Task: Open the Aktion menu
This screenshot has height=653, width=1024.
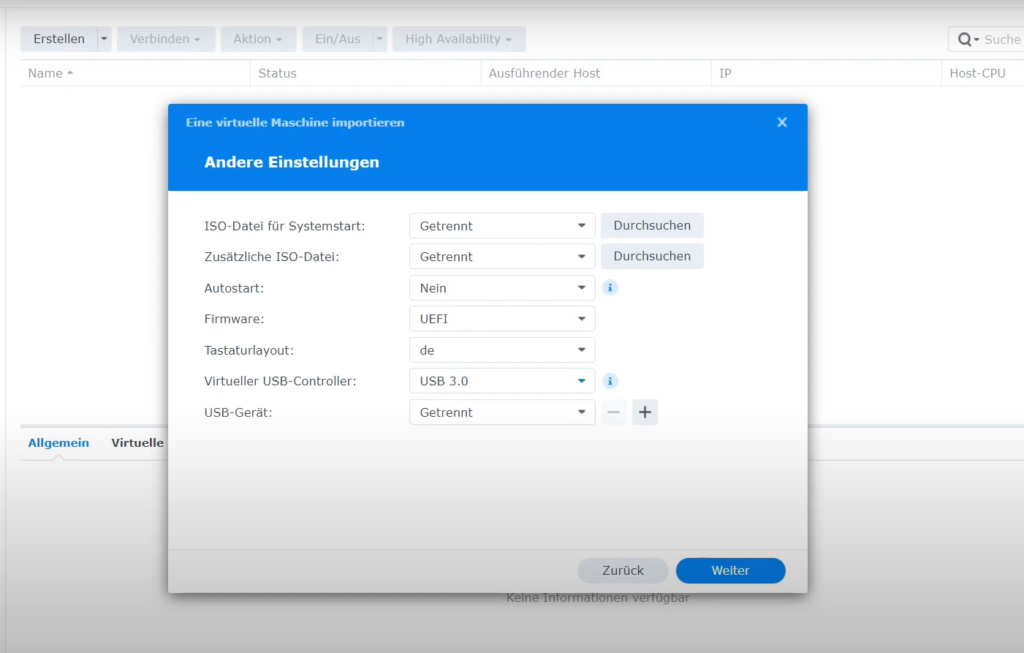Action: click(258, 39)
